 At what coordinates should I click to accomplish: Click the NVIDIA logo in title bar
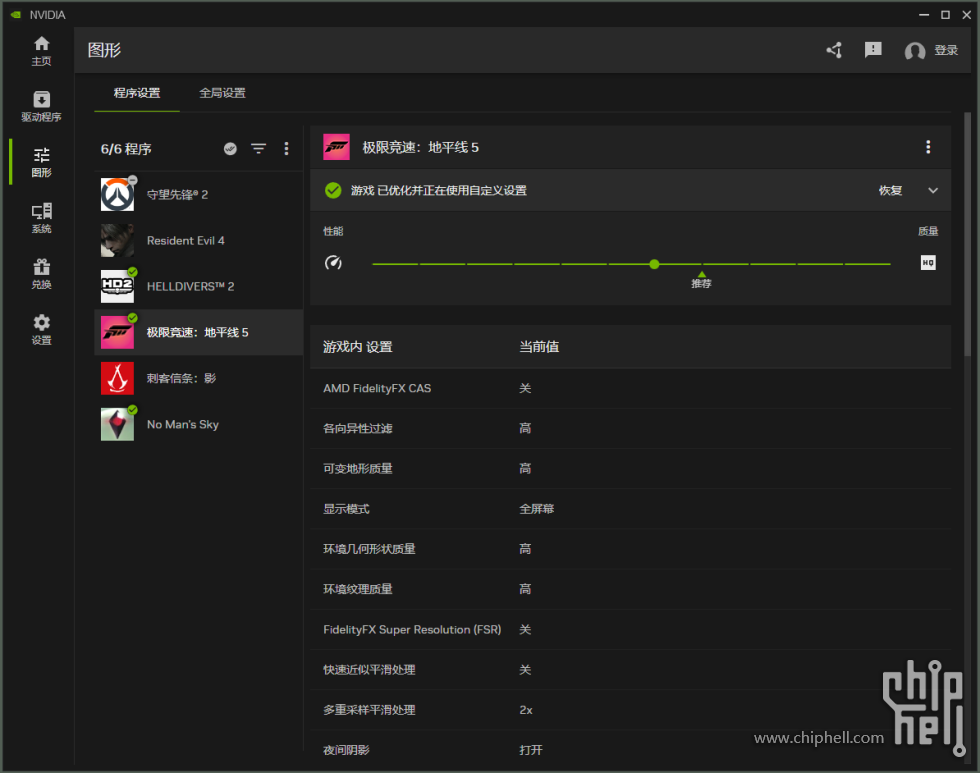tap(16, 14)
